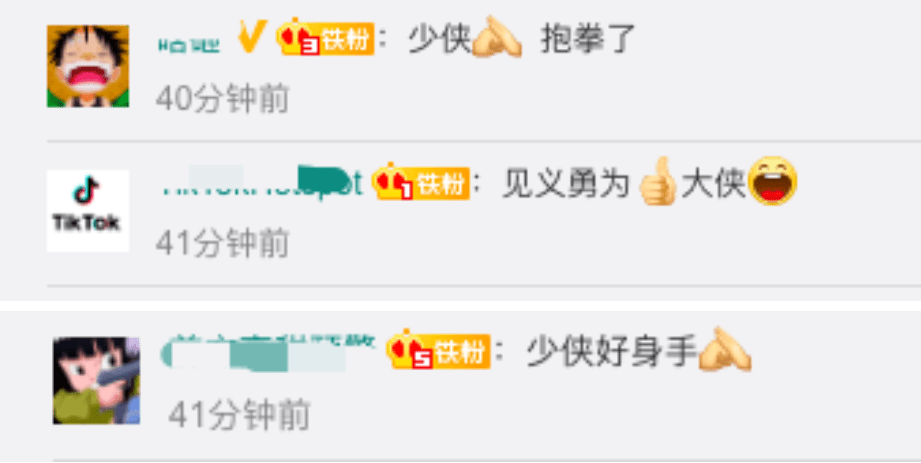
Task: Click the level 1 铁粉 badge
Action: (421, 182)
